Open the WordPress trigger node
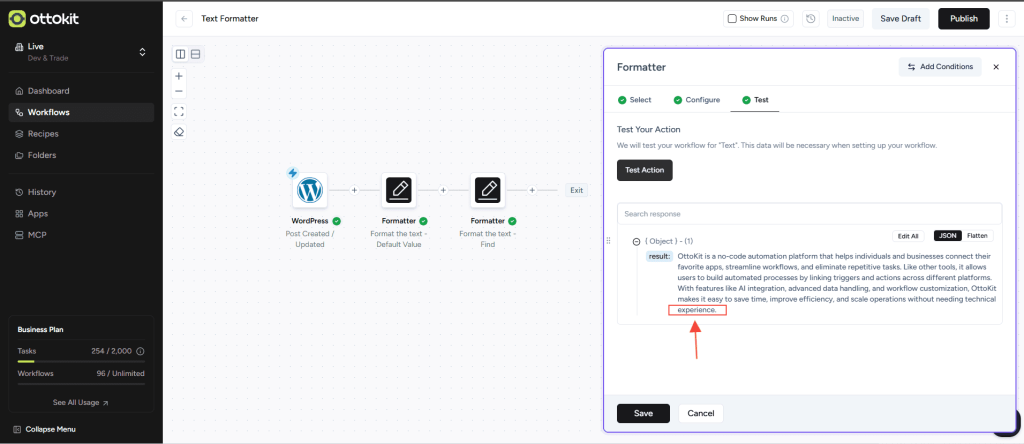 click(310, 189)
